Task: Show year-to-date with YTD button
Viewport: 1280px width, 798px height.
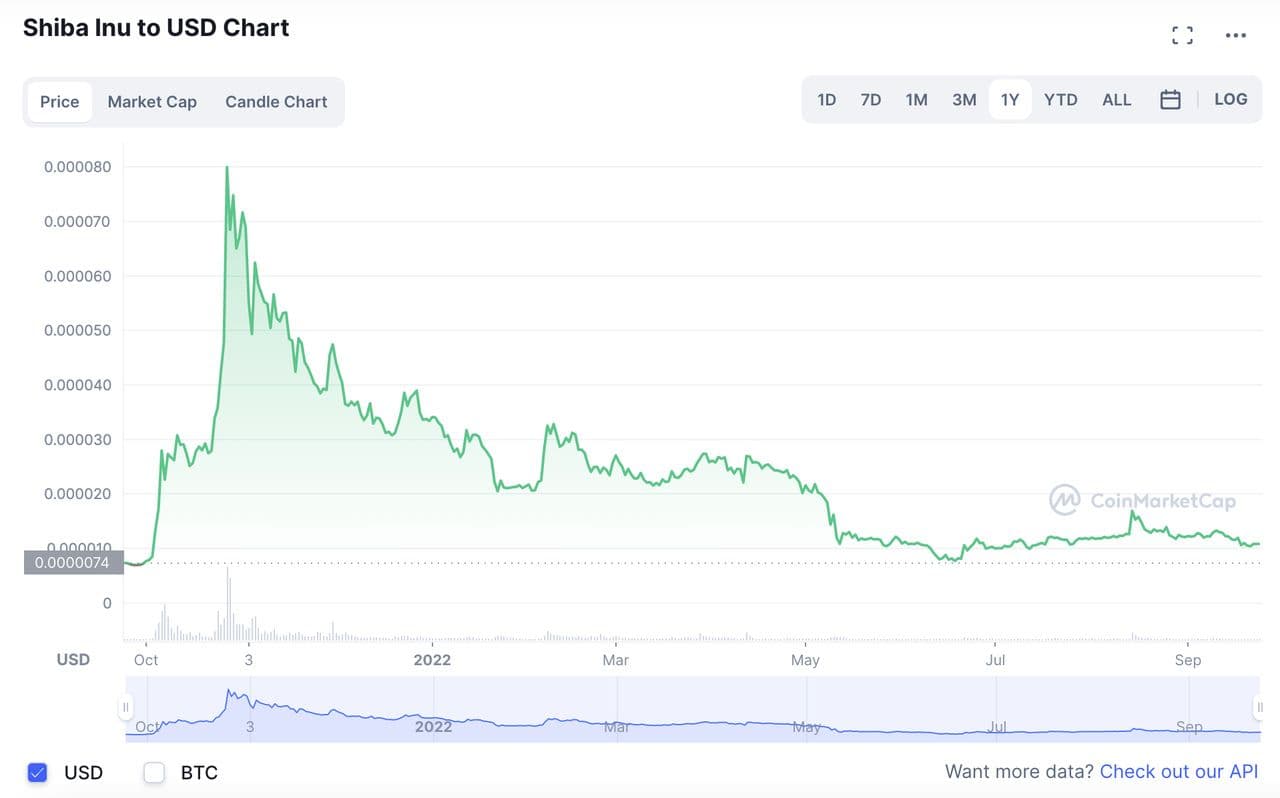Action: tap(1061, 100)
